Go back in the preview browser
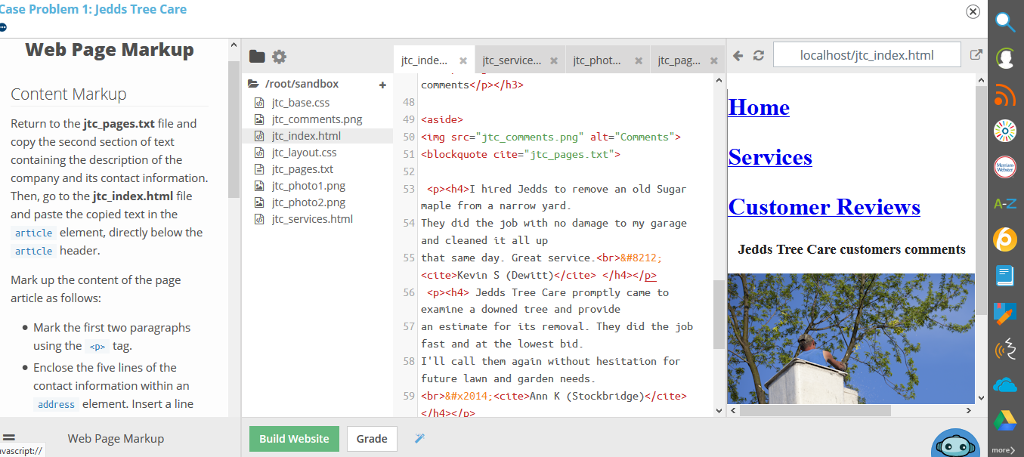The height and width of the screenshot is (457, 1024). (x=738, y=56)
